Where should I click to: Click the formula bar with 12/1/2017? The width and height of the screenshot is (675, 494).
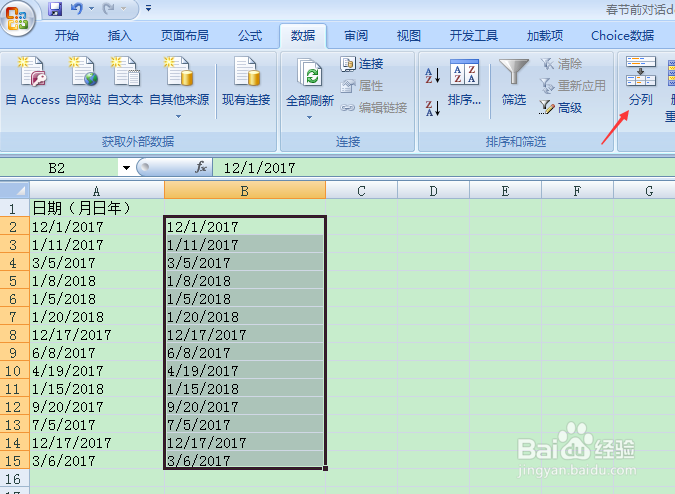pyautogui.click(x=443, y=167)
